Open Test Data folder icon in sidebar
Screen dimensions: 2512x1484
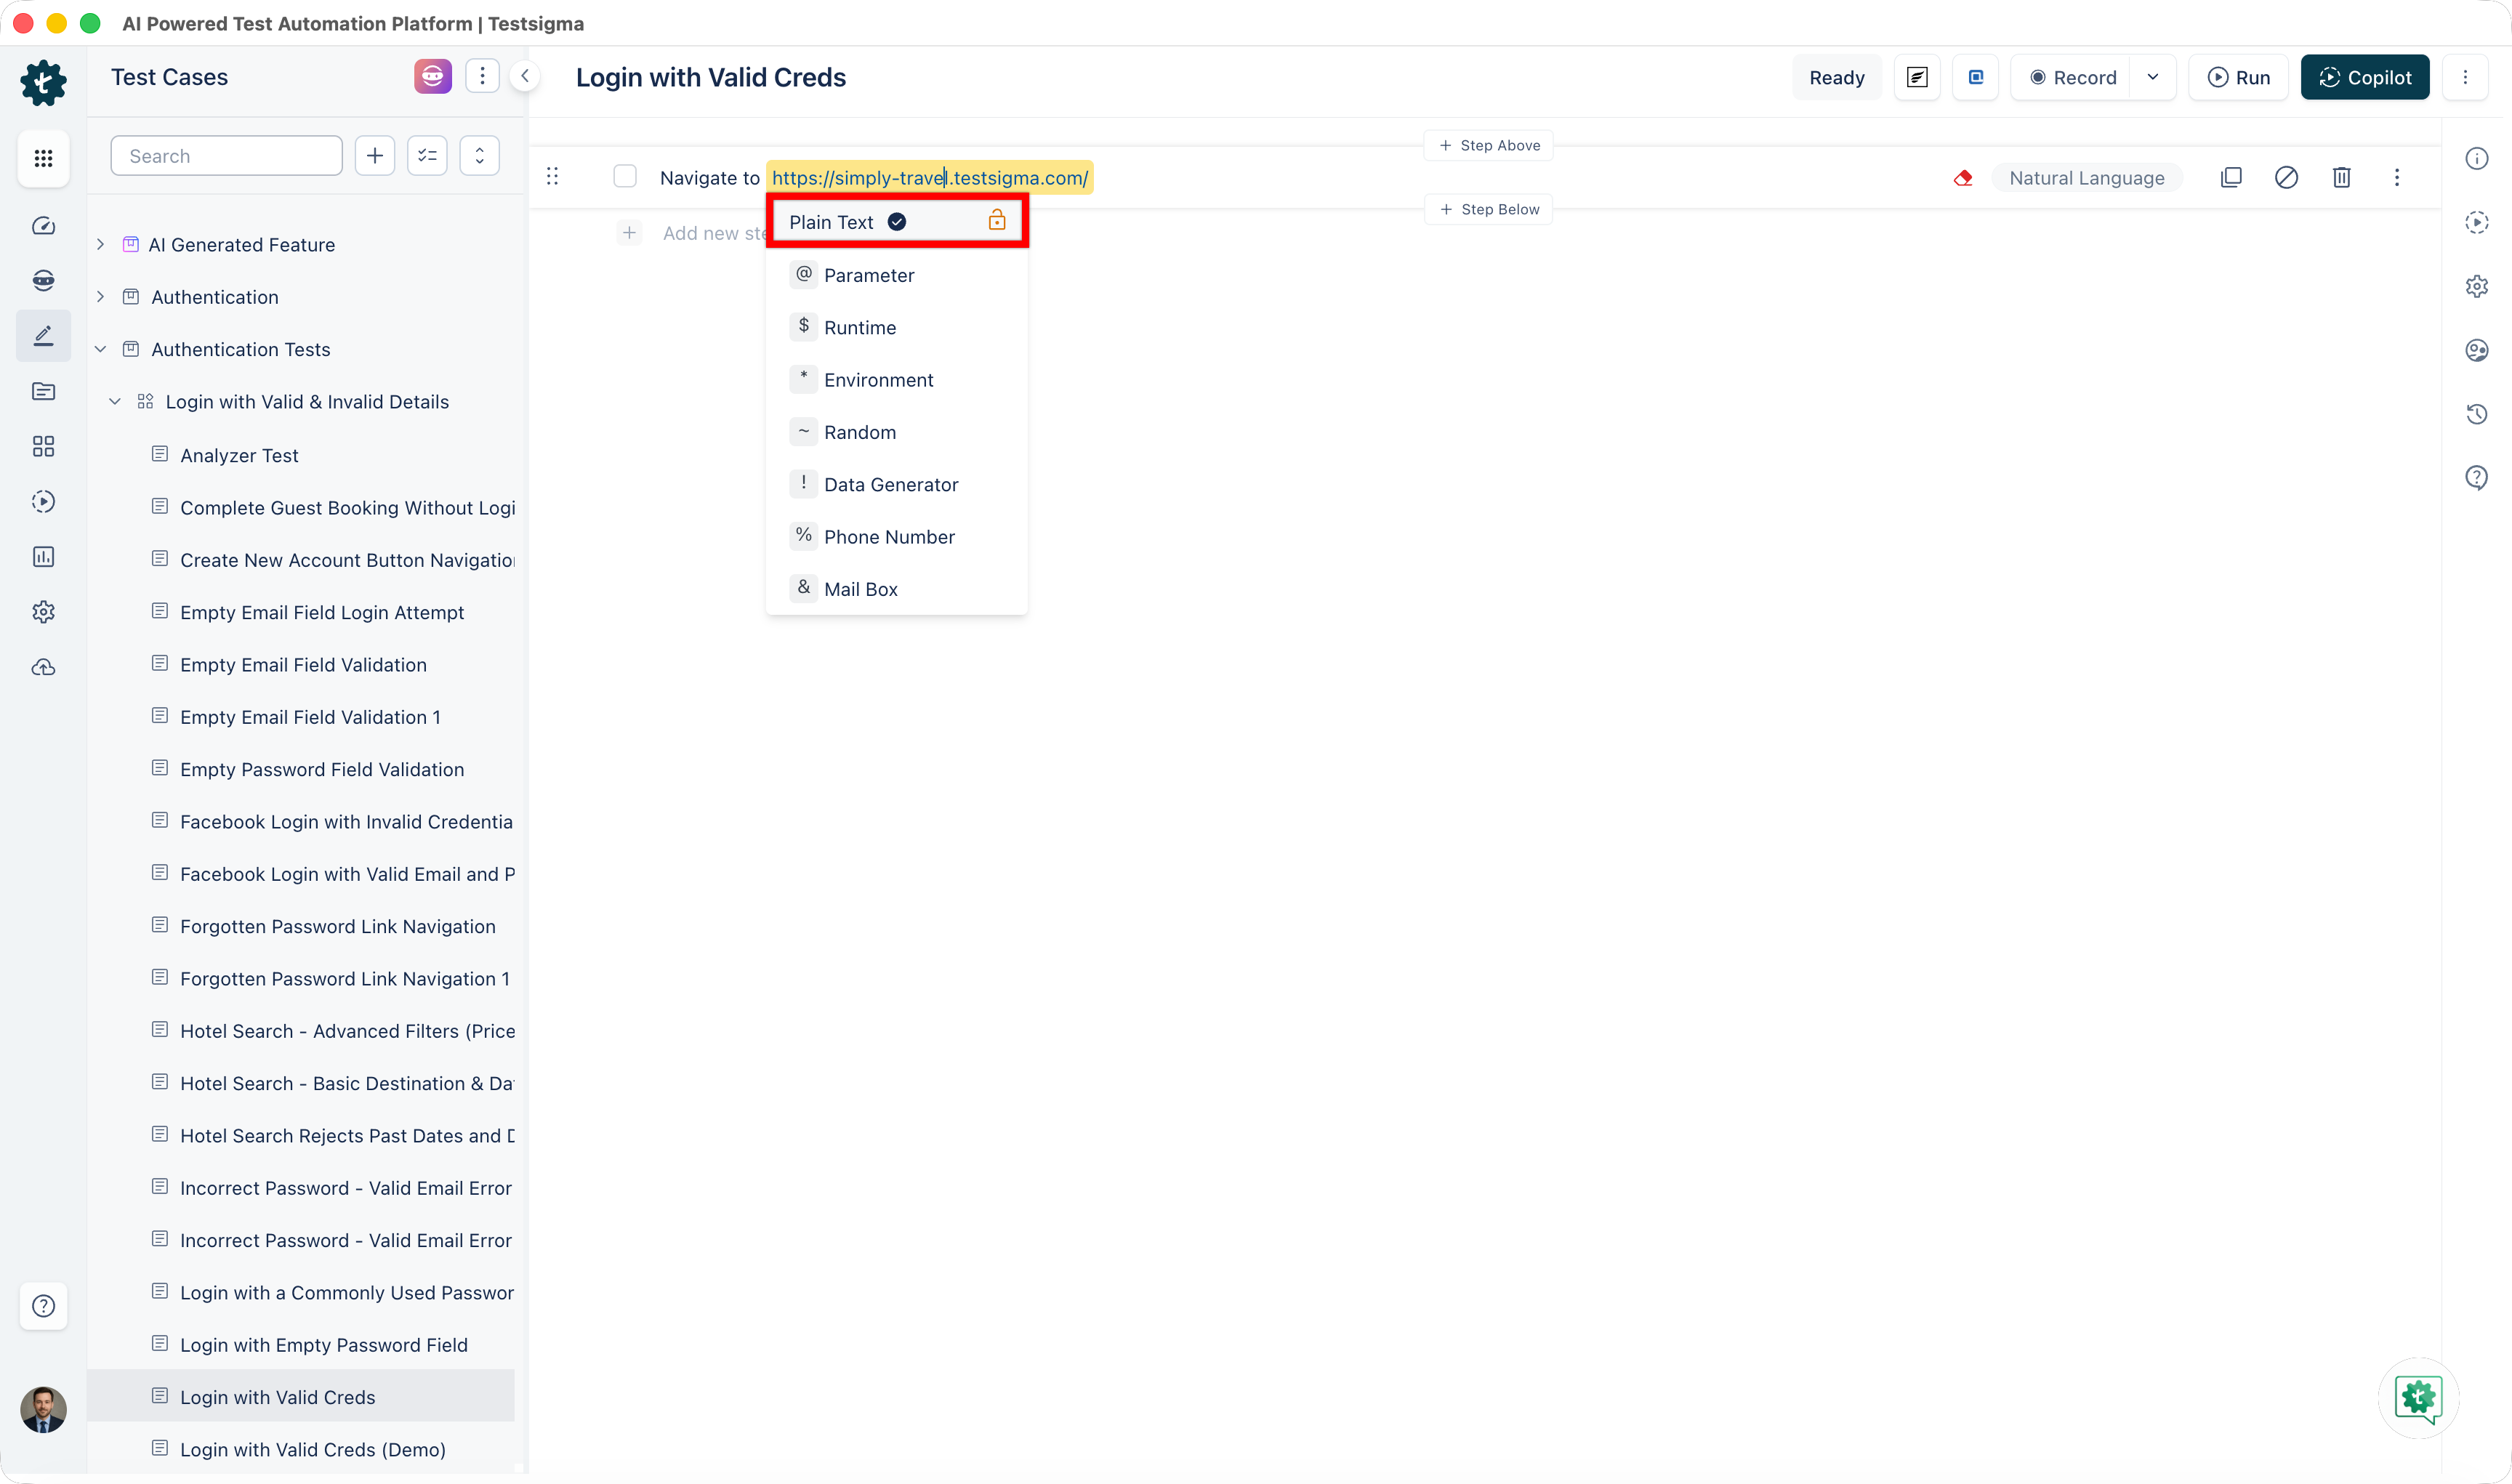(44, 392)
